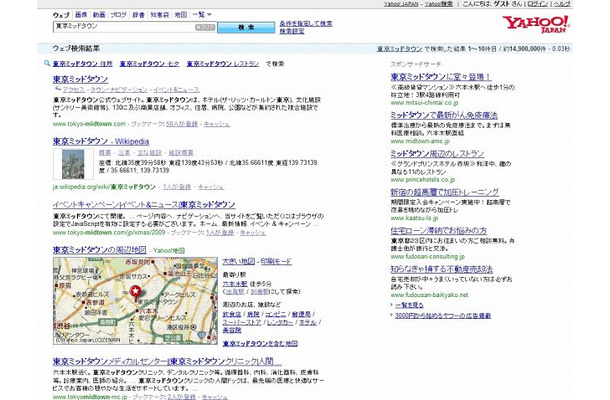Click the アクセス sublink under first result
This screenshot has width=610, height=400.
(x=74, y=89)
